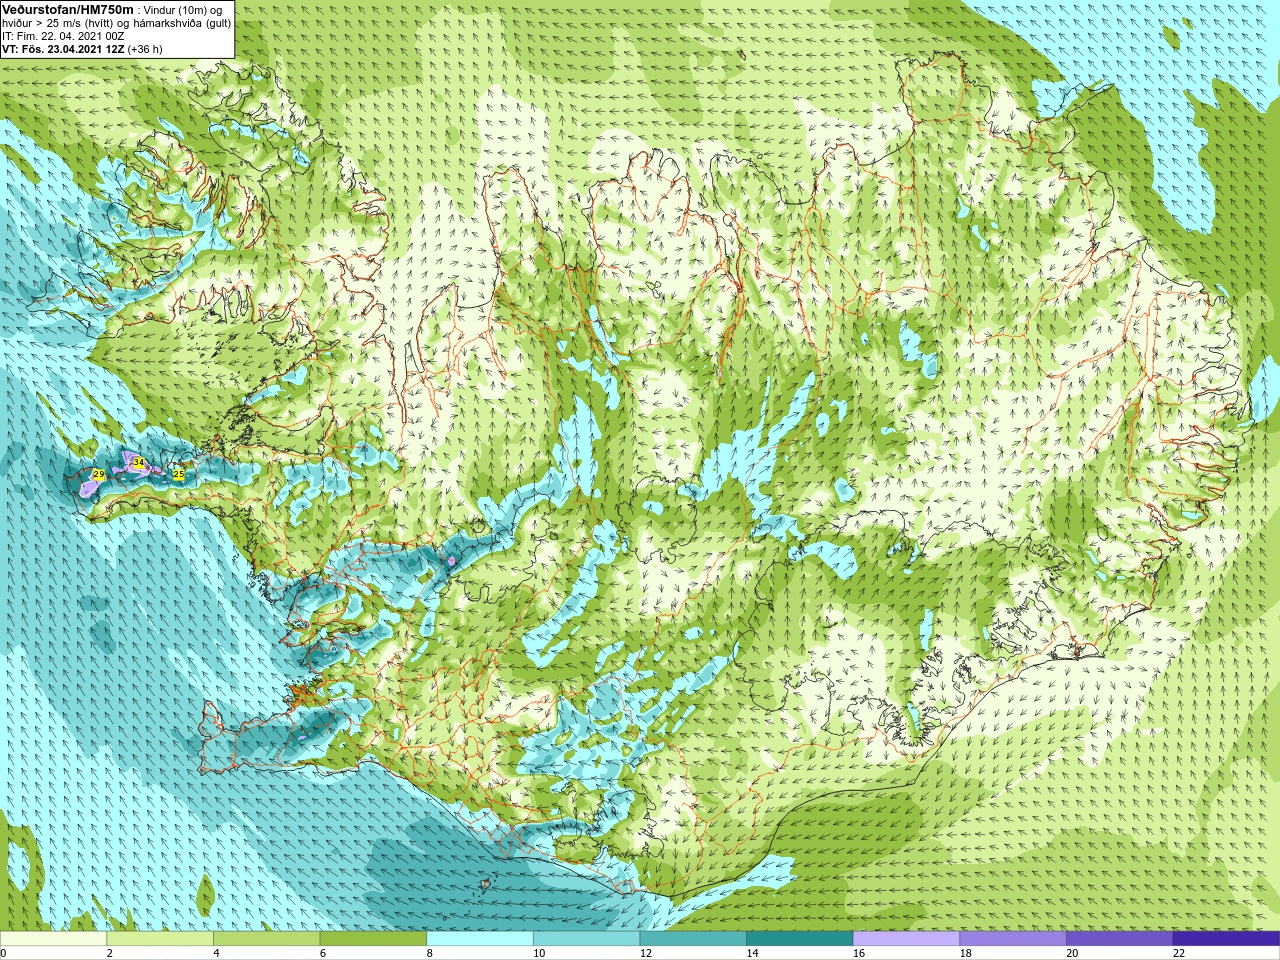Select the teal 12–14 m/s legend swatch
1280x960 pixels.
click(693, 939)
